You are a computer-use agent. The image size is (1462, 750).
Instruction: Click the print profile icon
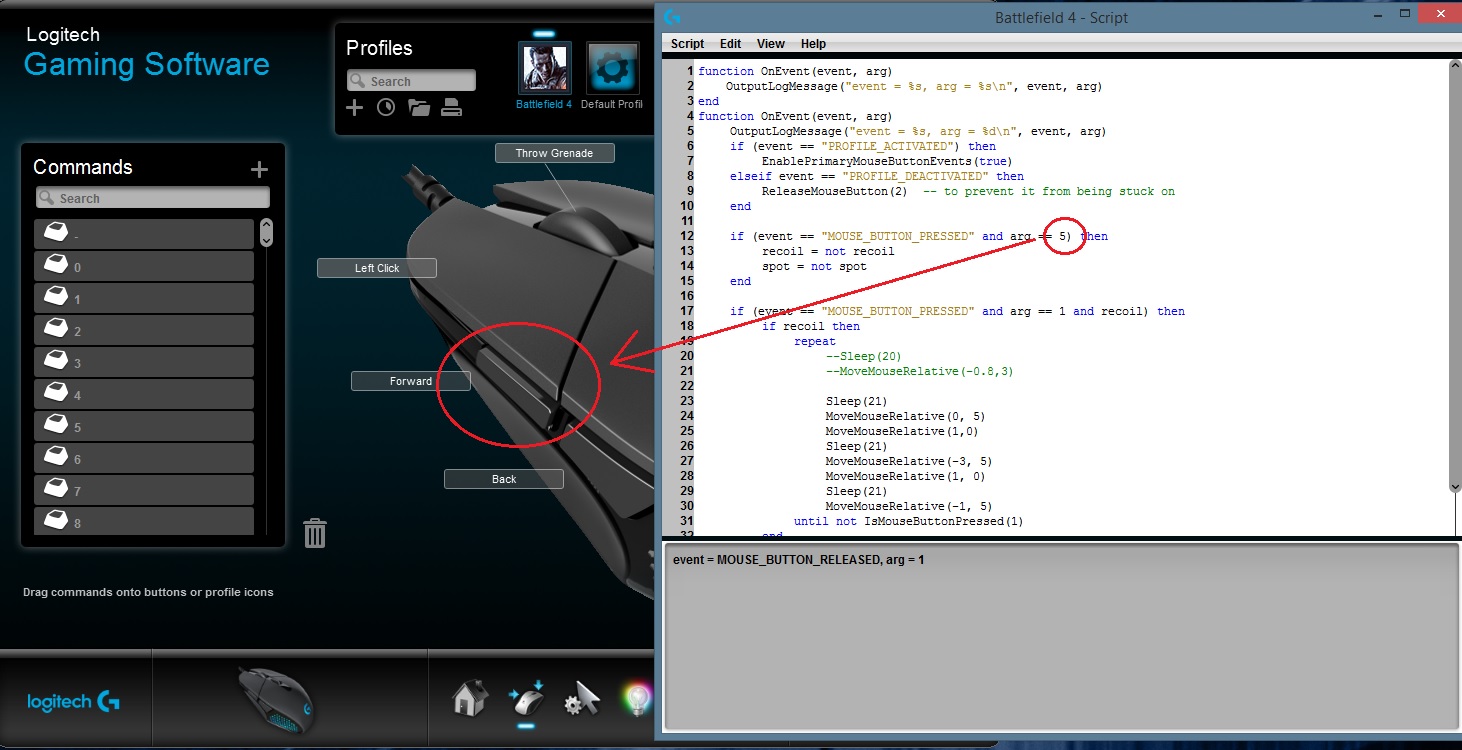click(452, 108)
